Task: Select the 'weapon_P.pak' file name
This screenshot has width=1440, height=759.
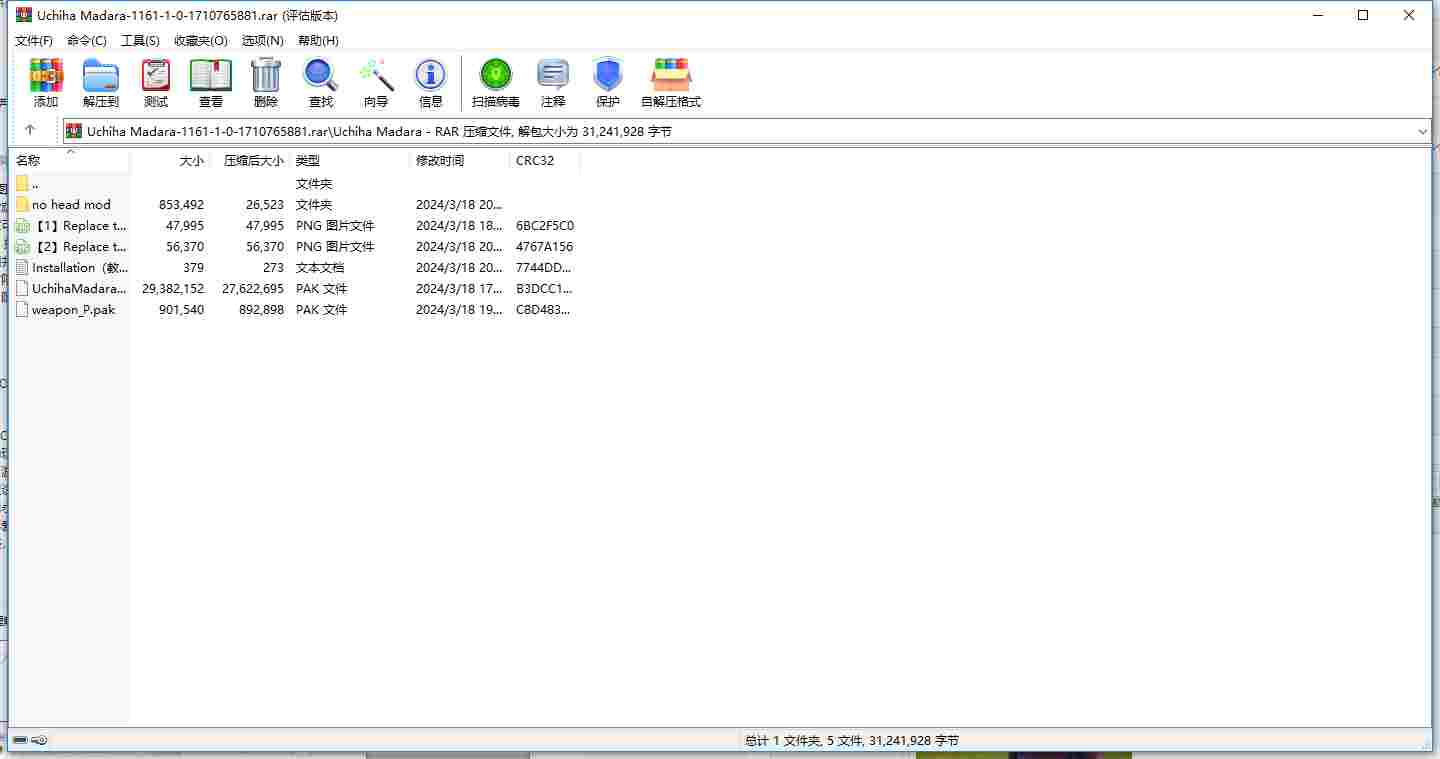Action: [x=73, y=310]
